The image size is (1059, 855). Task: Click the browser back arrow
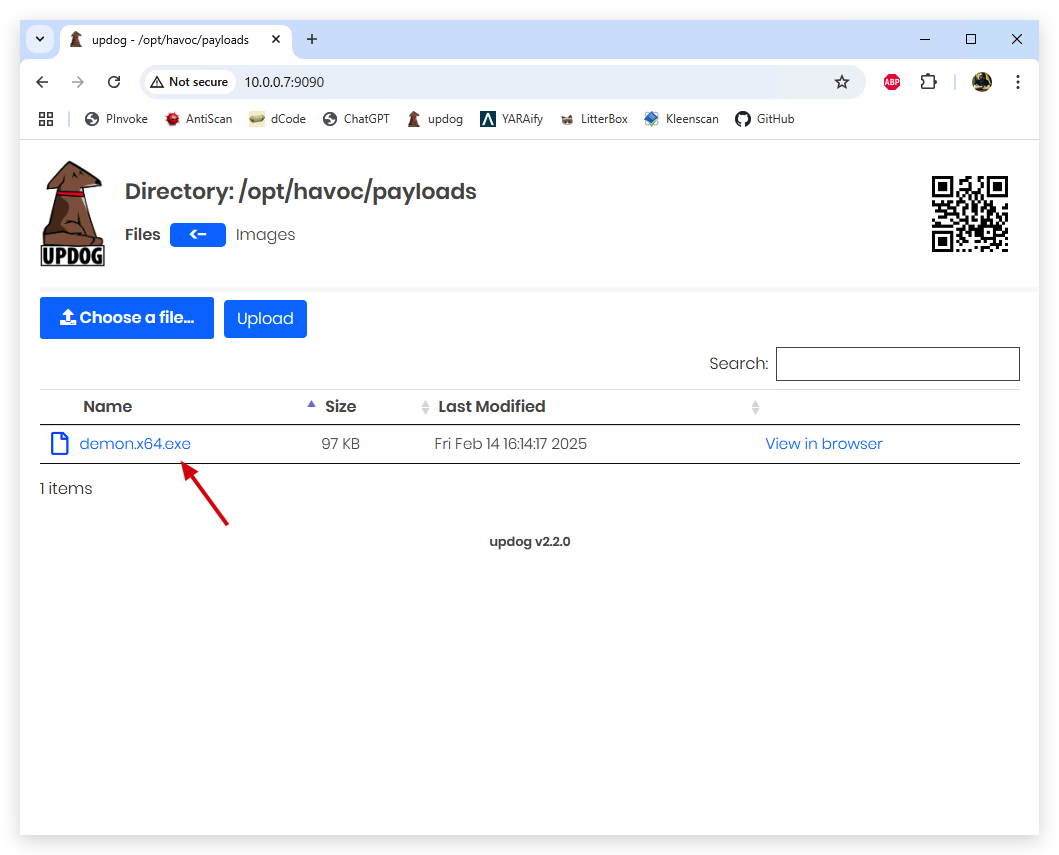(42, 82)
